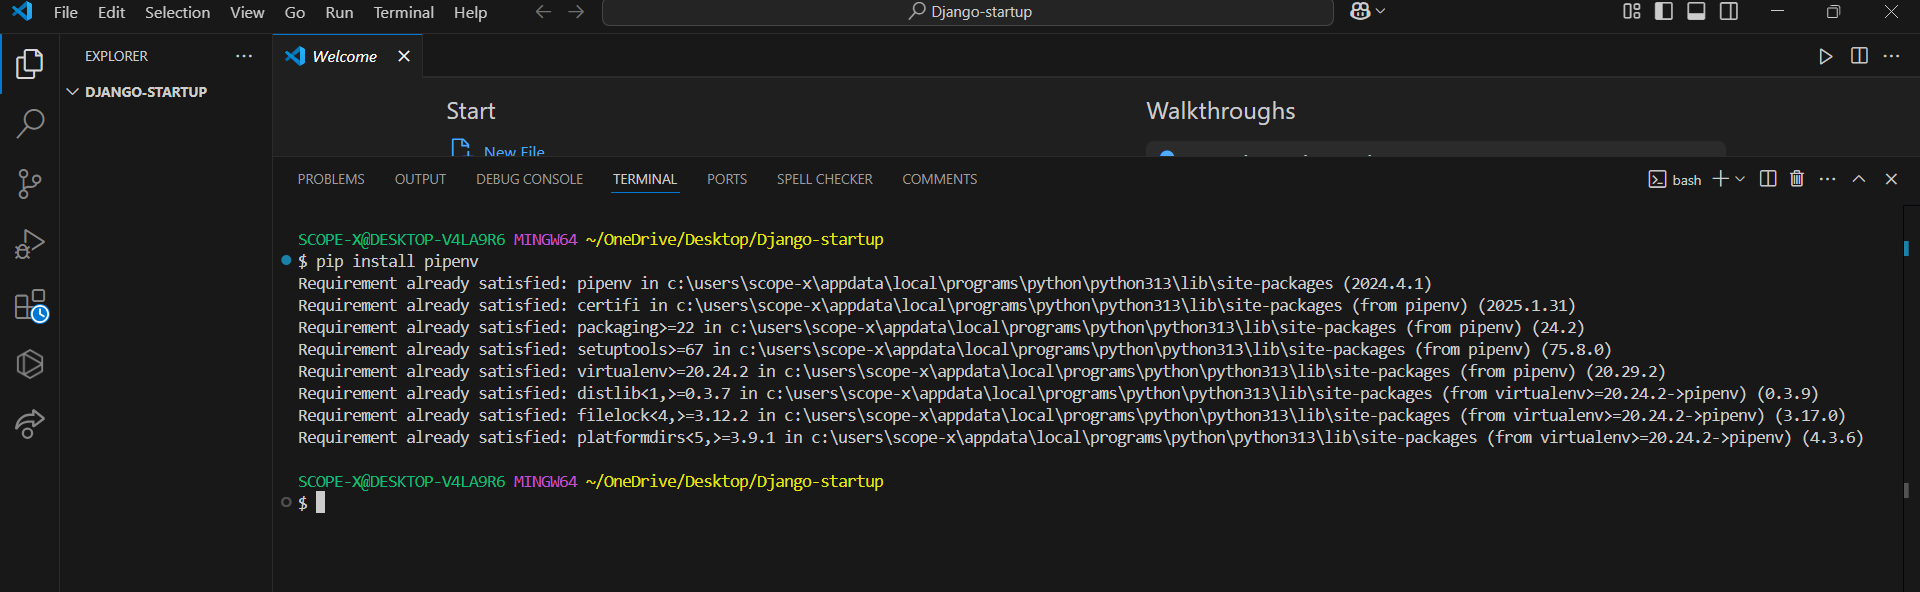Open the launch profile dropdown arrow
The image size is (1920, 592).
pyautogui.click(x=1740, y=179)
